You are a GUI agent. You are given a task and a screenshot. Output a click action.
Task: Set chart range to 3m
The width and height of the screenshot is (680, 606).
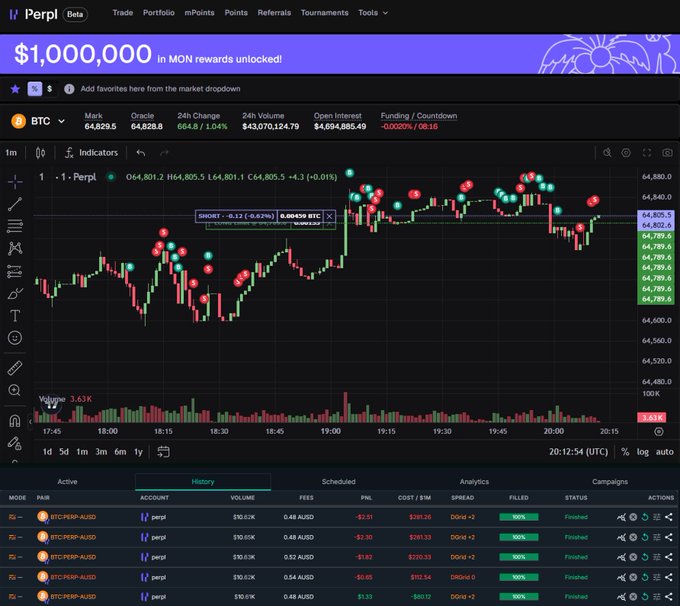pyautogui.click(x=101, y=452)
